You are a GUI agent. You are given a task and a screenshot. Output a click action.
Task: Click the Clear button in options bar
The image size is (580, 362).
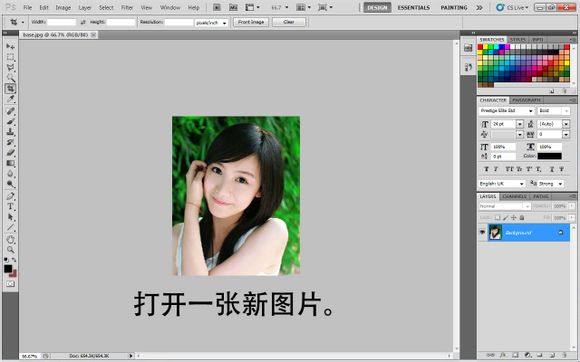click(289, 22)
